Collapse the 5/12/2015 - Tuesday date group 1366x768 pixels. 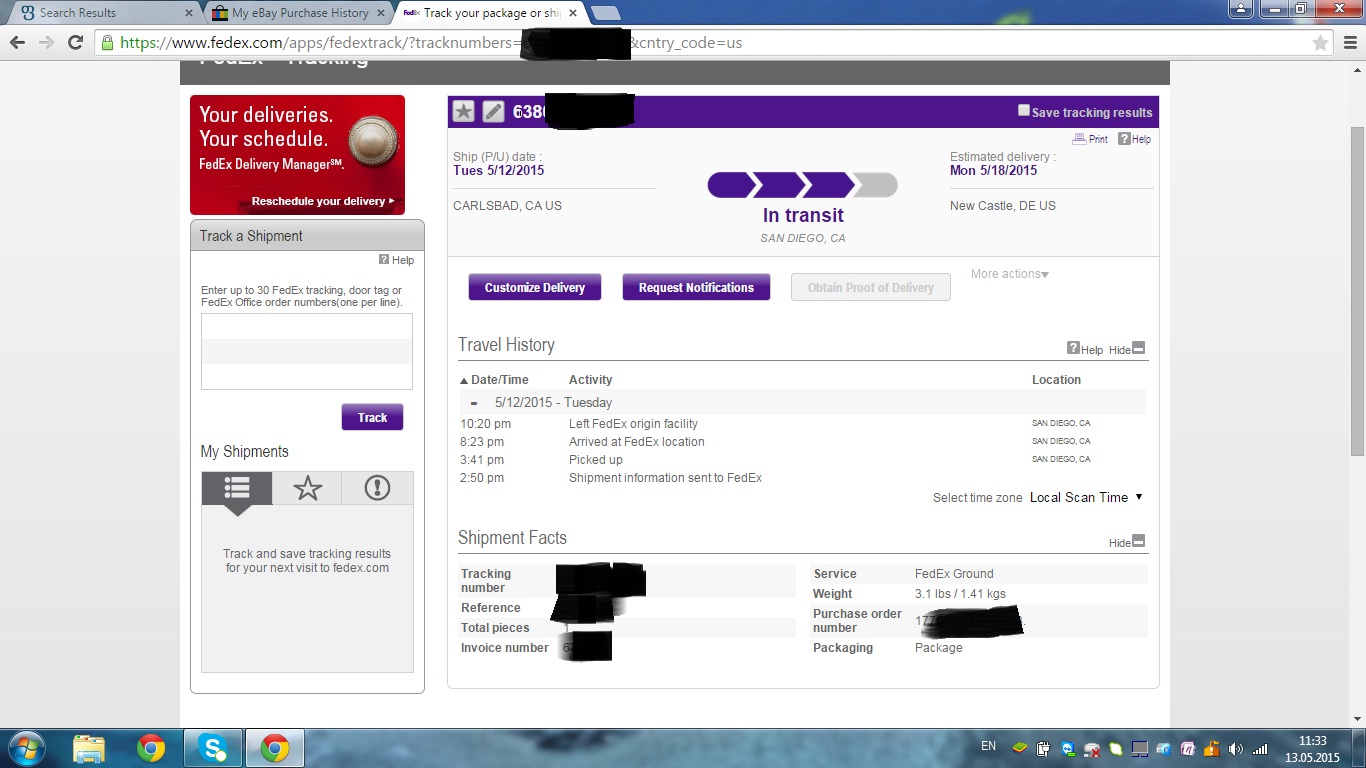(474, 403)
